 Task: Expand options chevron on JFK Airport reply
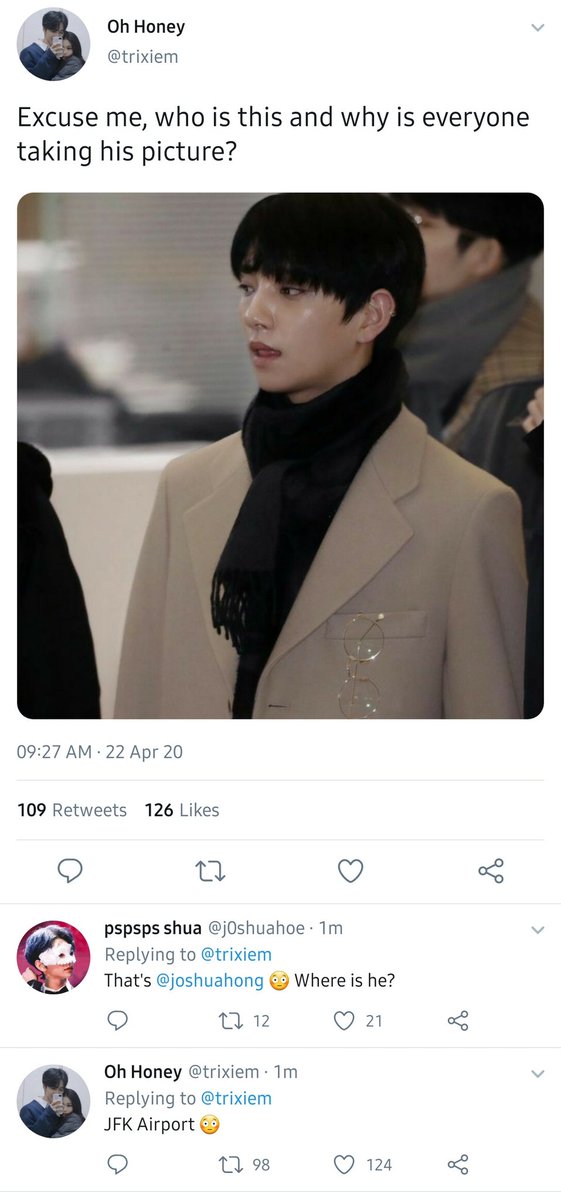pos(537,1074)
